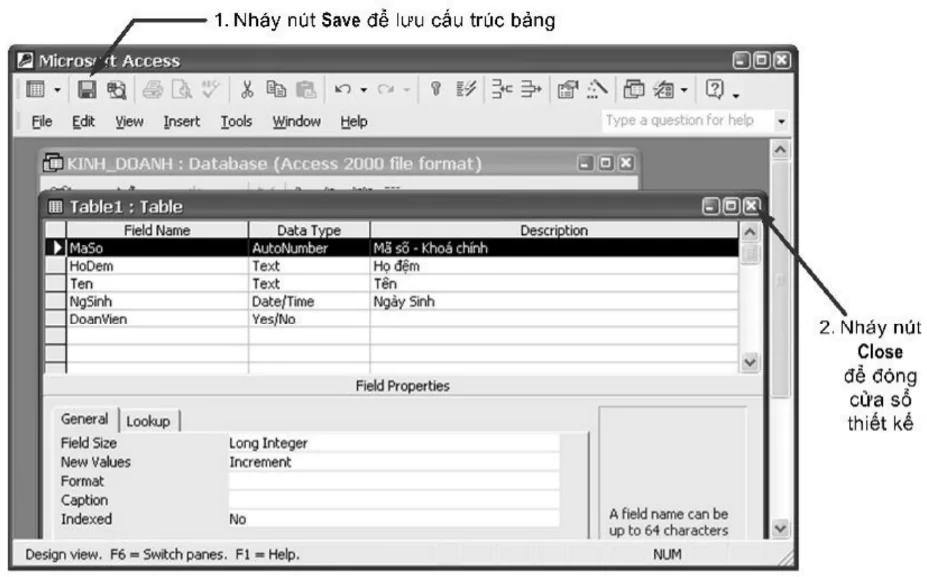The height and width of the screenshot is (577, 927).
Task: Open the View button dropdown arrow
Action: tap(57, 90)
